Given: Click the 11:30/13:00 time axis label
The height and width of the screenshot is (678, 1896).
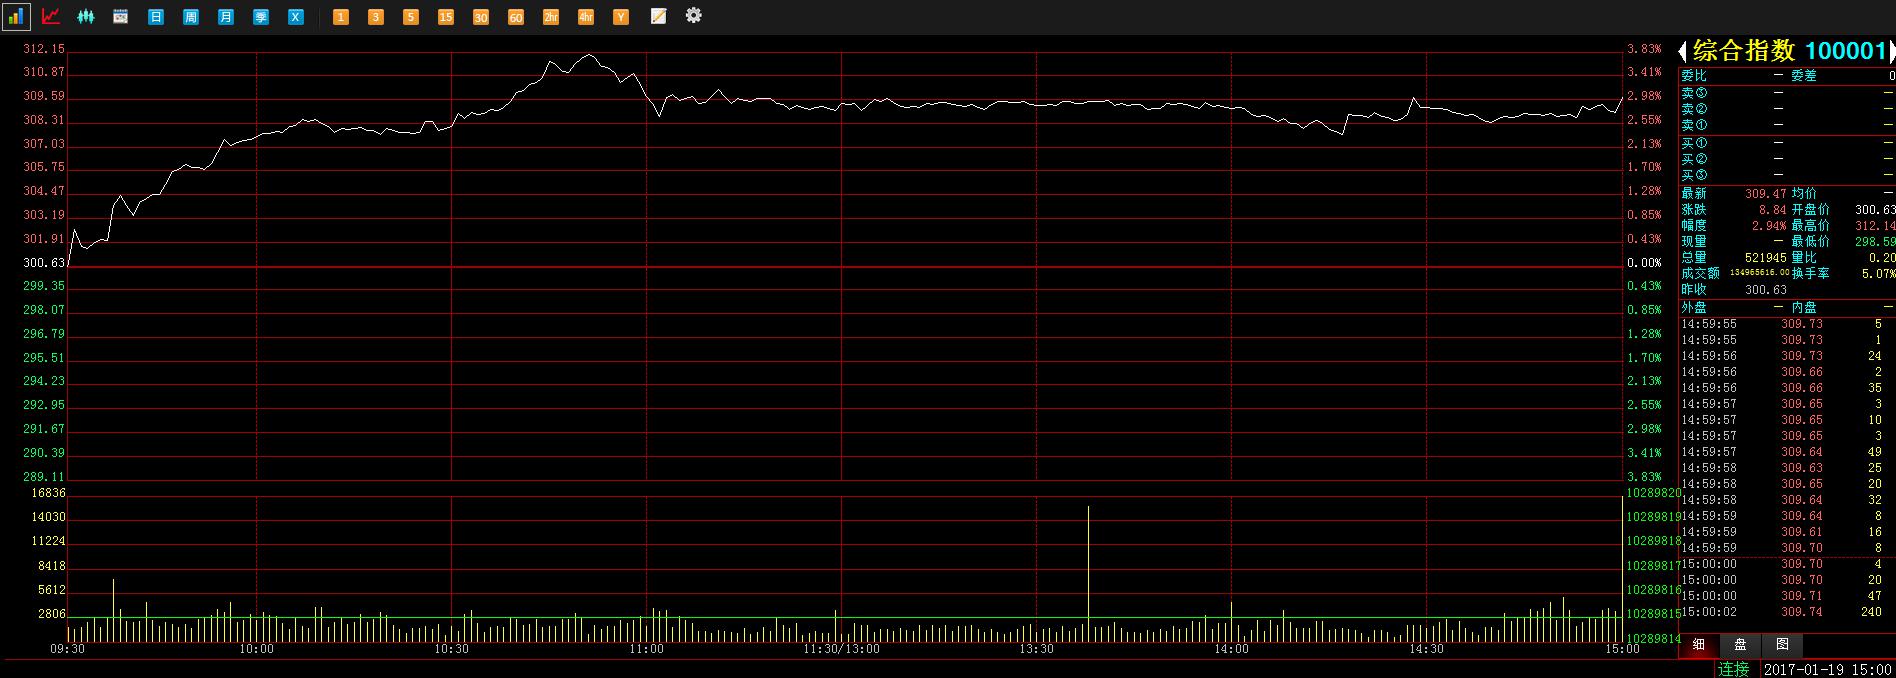Looking at the screenshot, I should point(842,649).
